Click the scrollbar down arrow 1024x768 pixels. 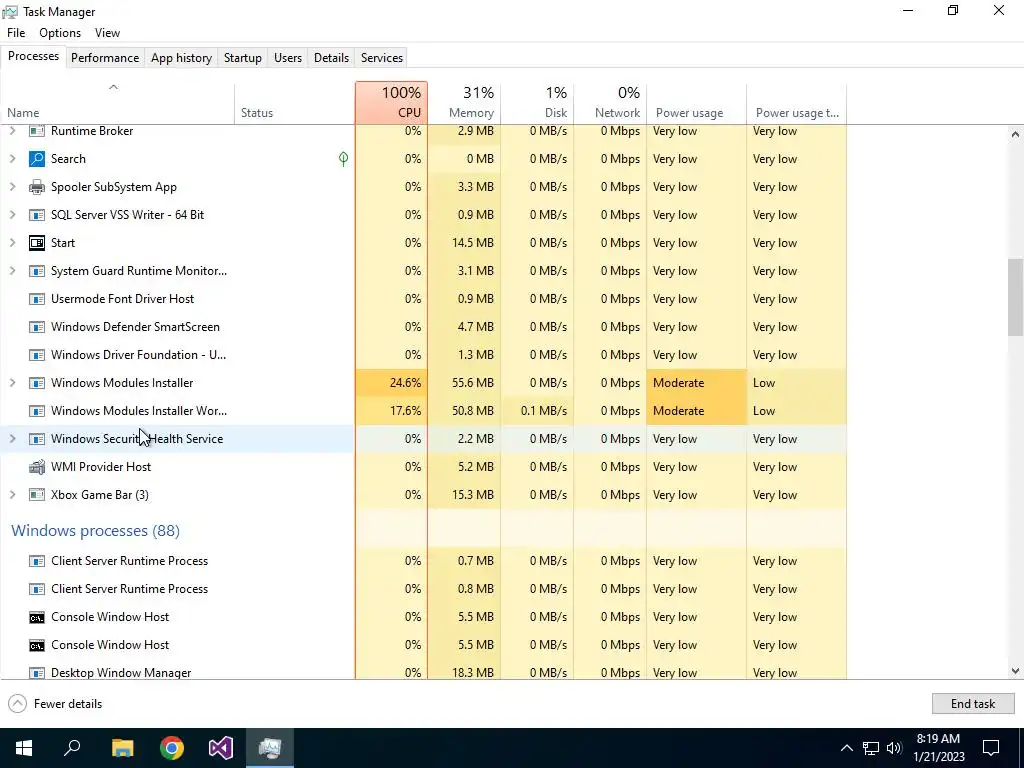click(1015, 671)
